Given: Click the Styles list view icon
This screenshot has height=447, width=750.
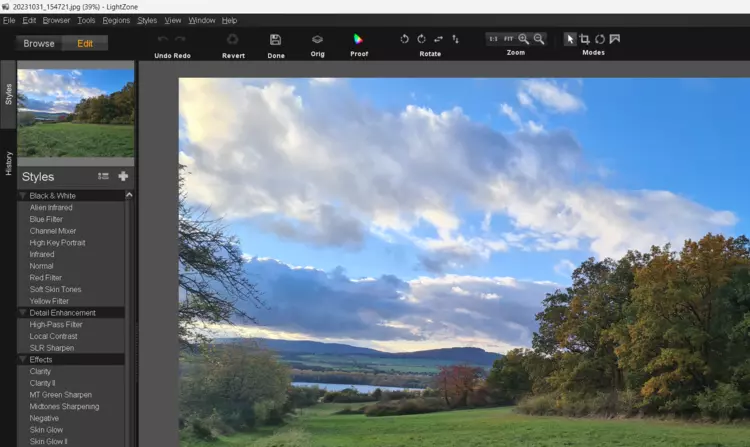Looking at the screenshot, I should pos(103,176).
